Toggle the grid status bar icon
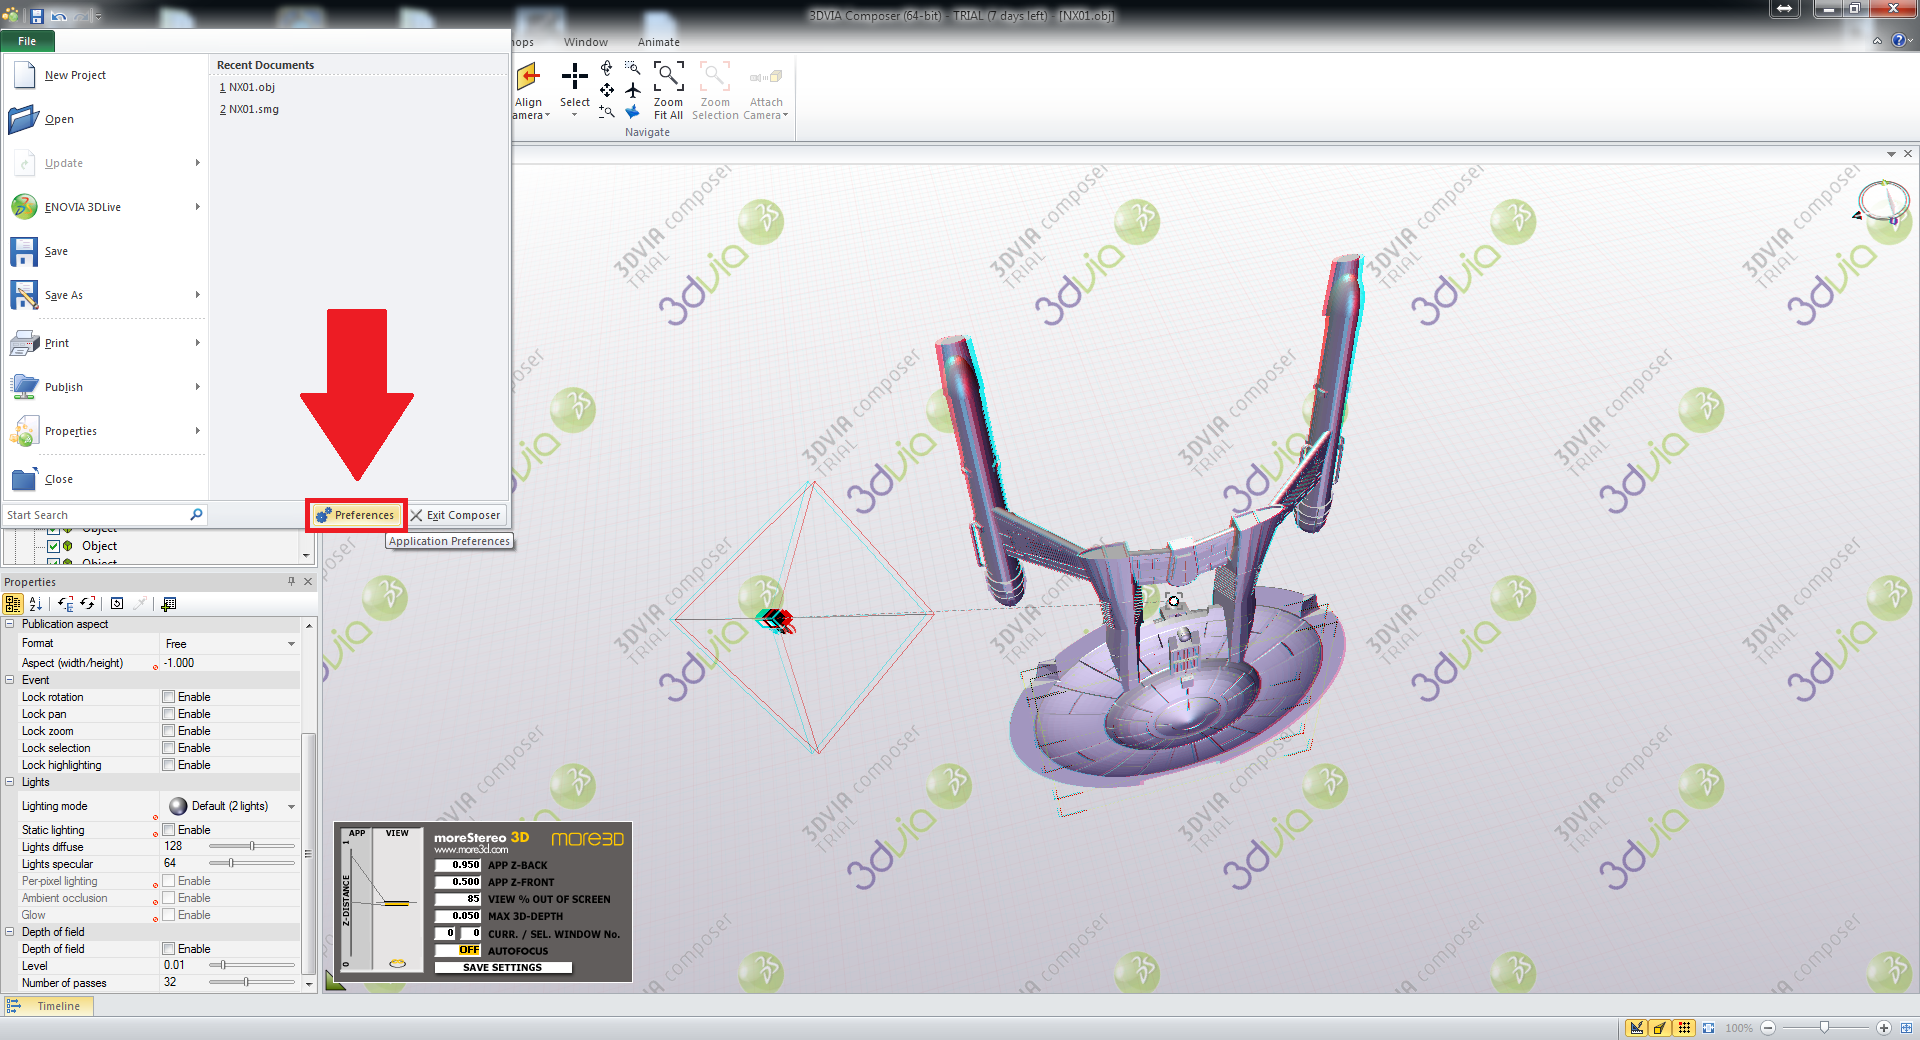1920x1040 pixels. [1684, 1028]
